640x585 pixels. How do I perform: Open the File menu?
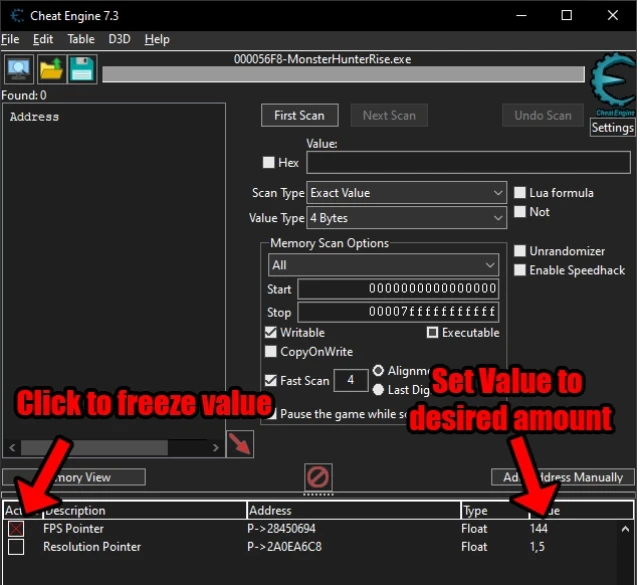pos(10,39)
